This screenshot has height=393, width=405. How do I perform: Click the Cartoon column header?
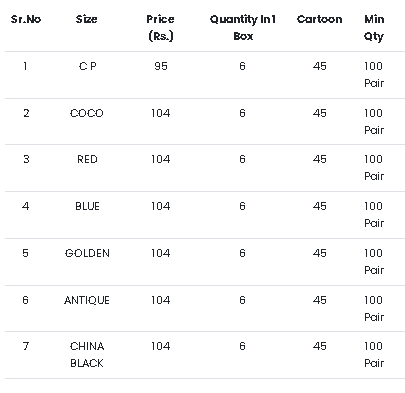point(319,19)
